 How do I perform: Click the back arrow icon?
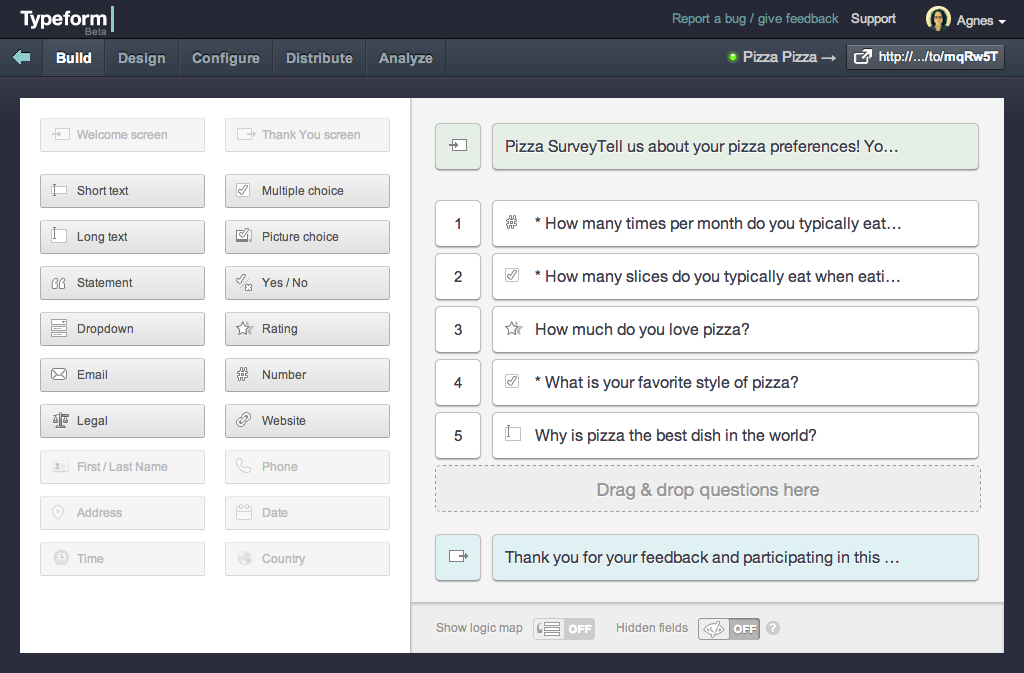pyautogui.click(x=22, y=57)
